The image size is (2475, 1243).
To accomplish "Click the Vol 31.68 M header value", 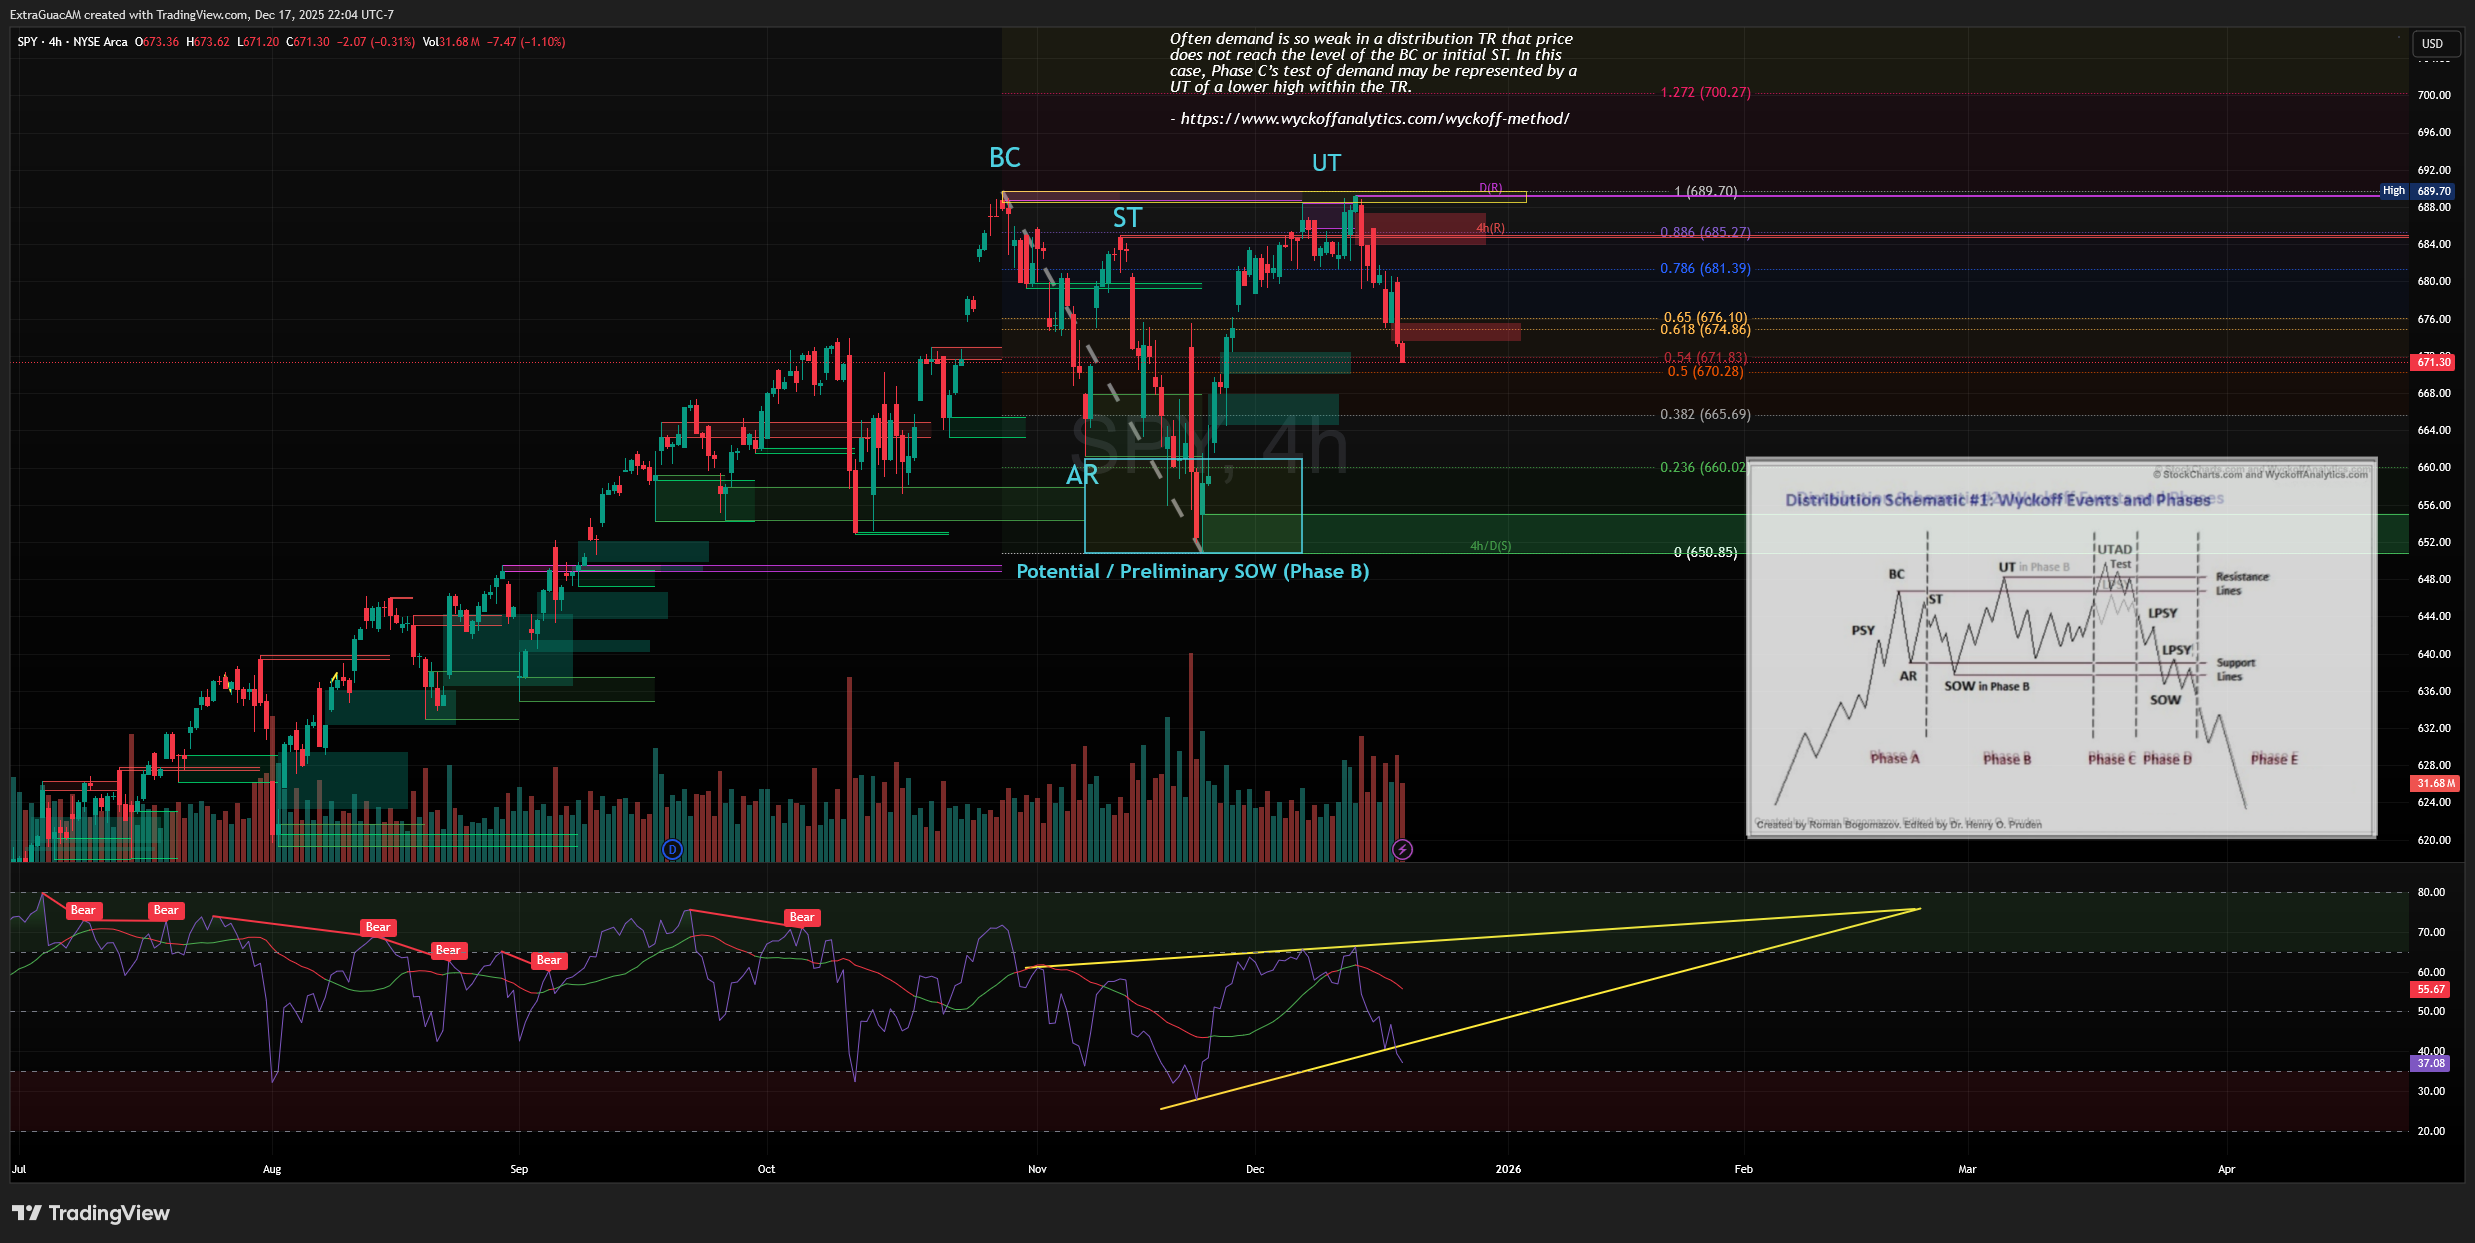I will coord(451,42).
